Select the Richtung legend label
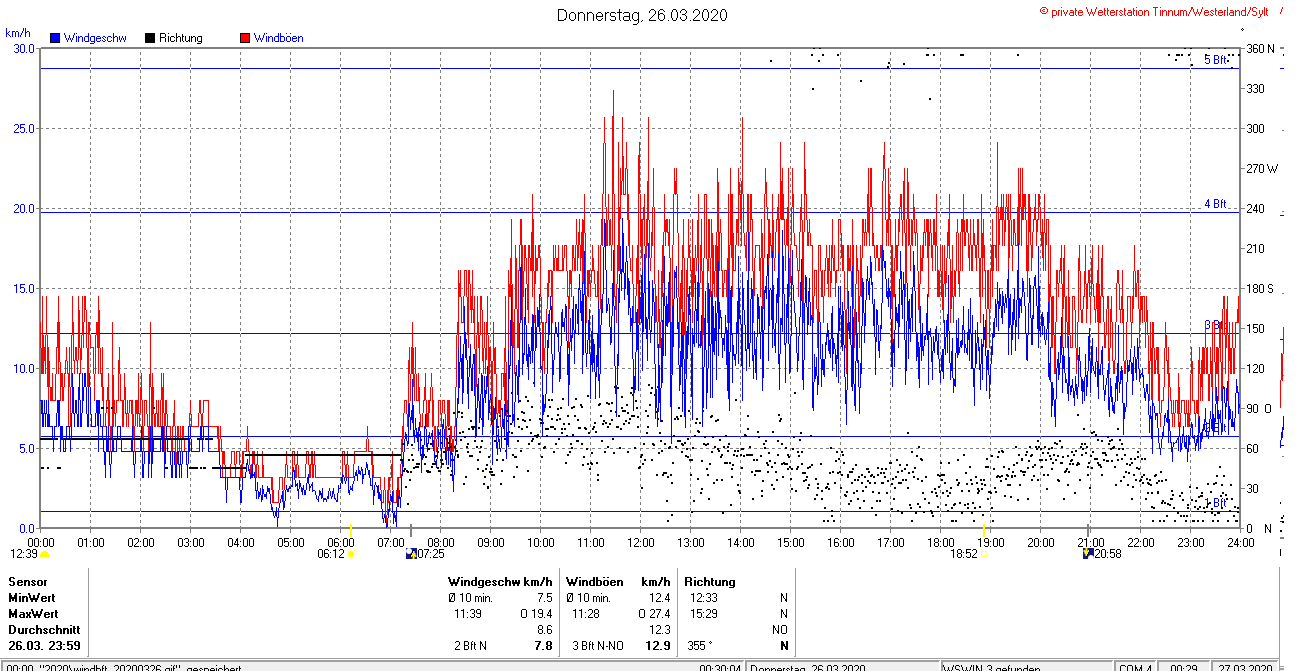Screen dimensions: 1310x671 [x=181, y=38]
